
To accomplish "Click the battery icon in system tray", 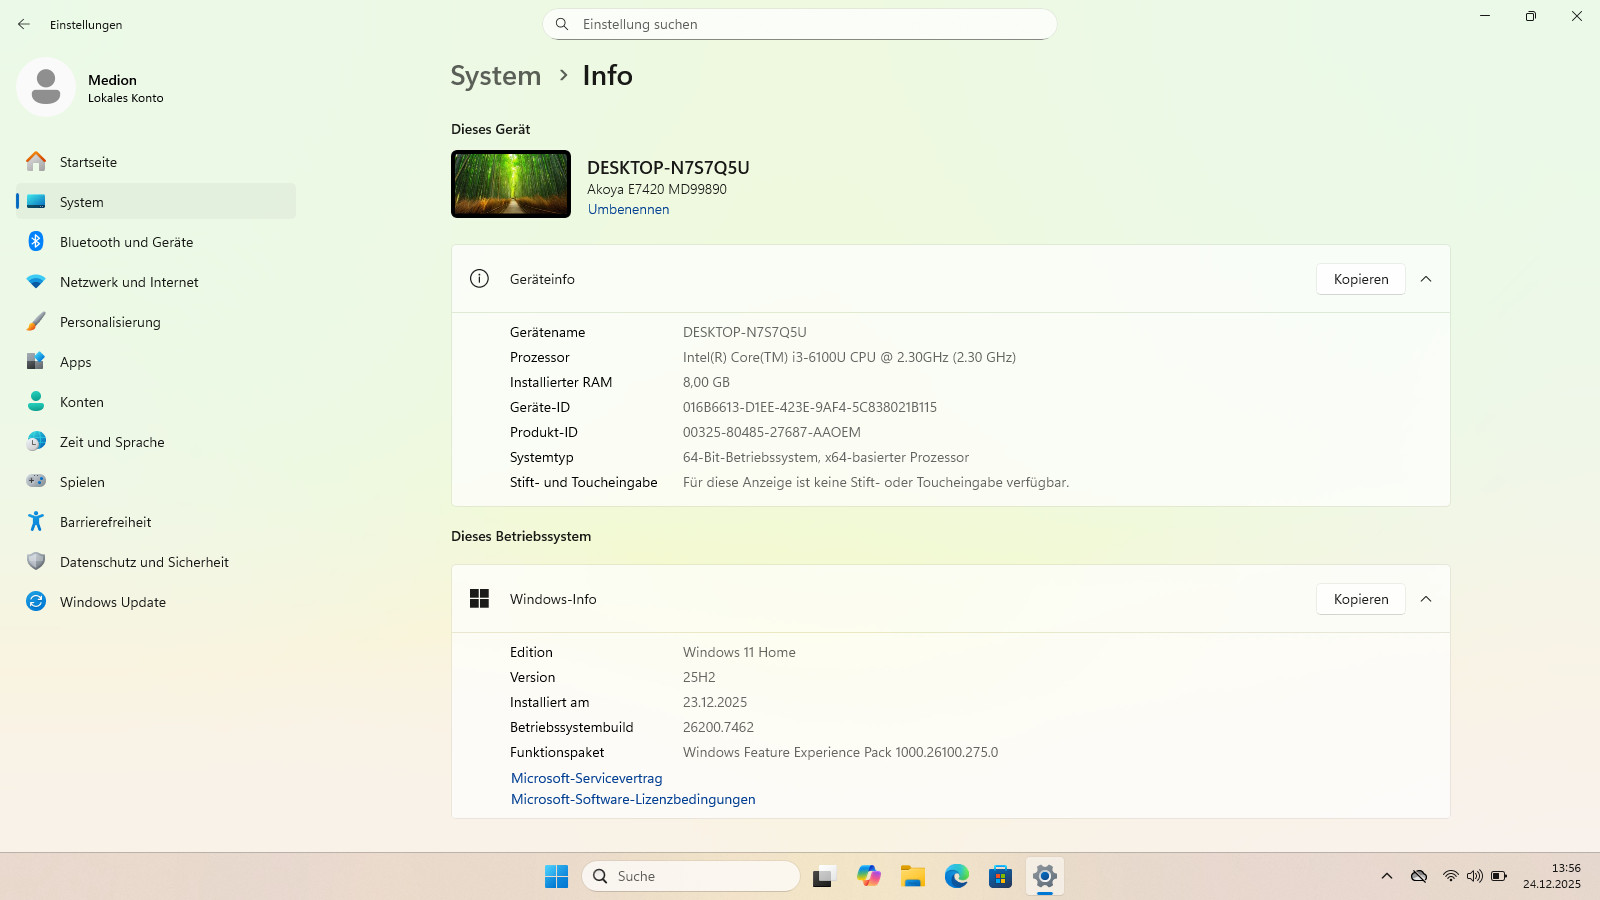I will pos(1499,876).
